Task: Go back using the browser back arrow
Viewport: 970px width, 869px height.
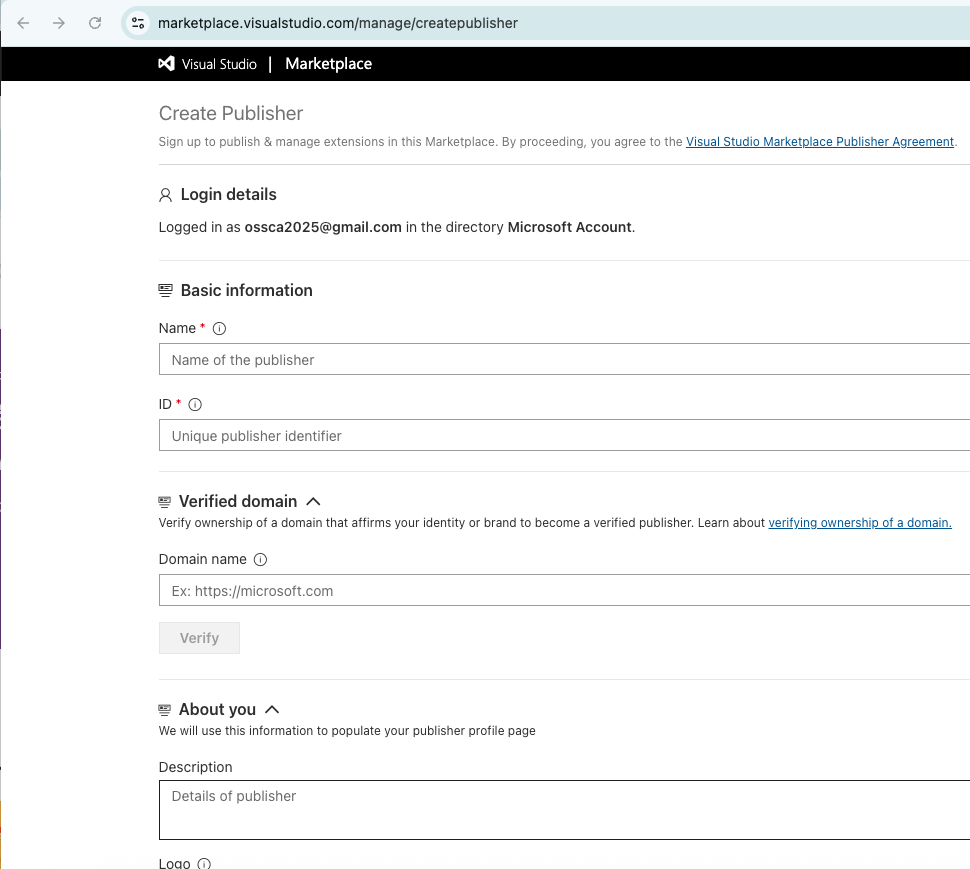Action: tap(24, 23)
